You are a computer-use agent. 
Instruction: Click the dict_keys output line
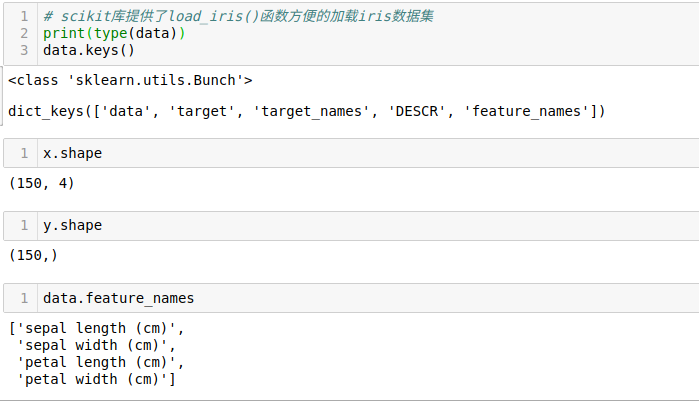(307, 111)
